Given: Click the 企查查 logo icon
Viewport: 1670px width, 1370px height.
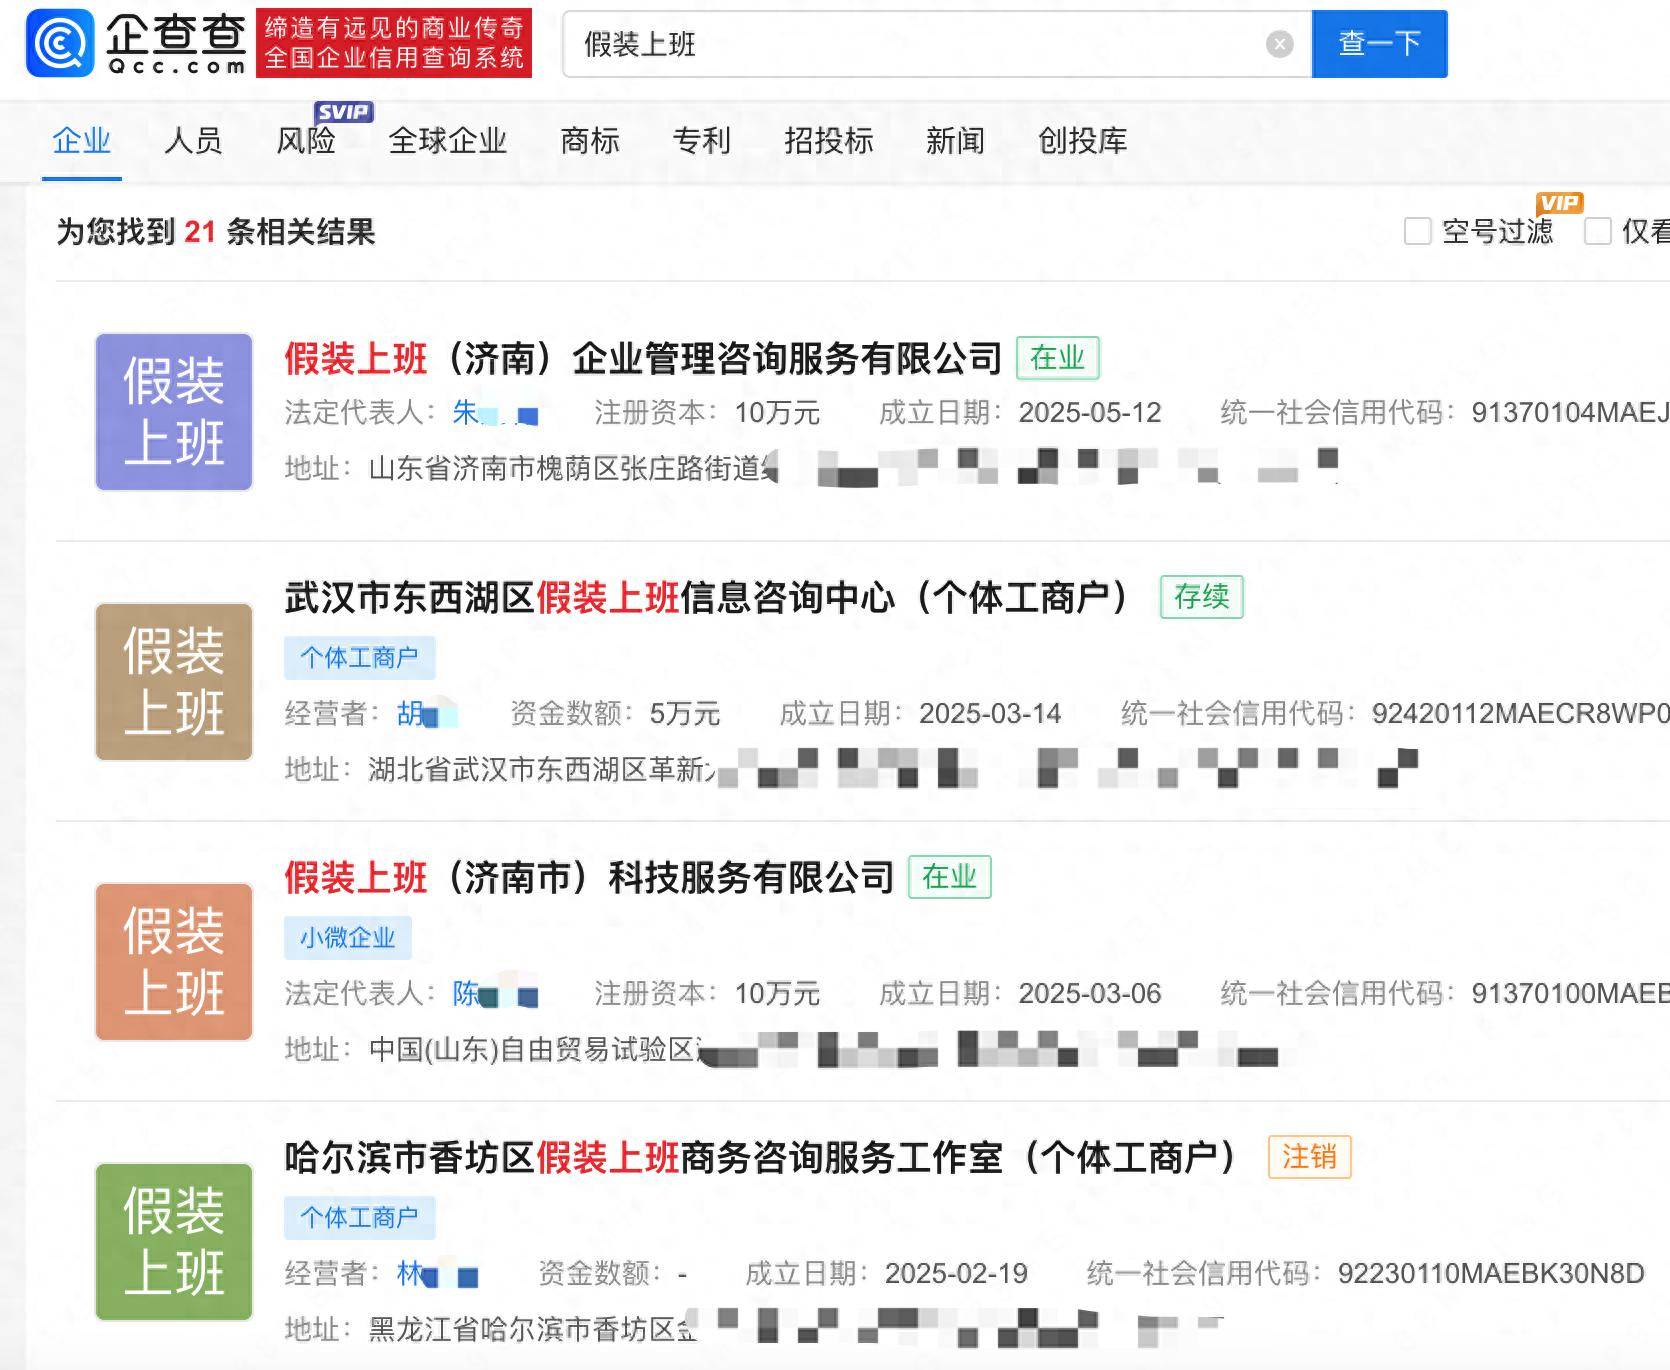Looking at the screenshot, I should point(60,44).
